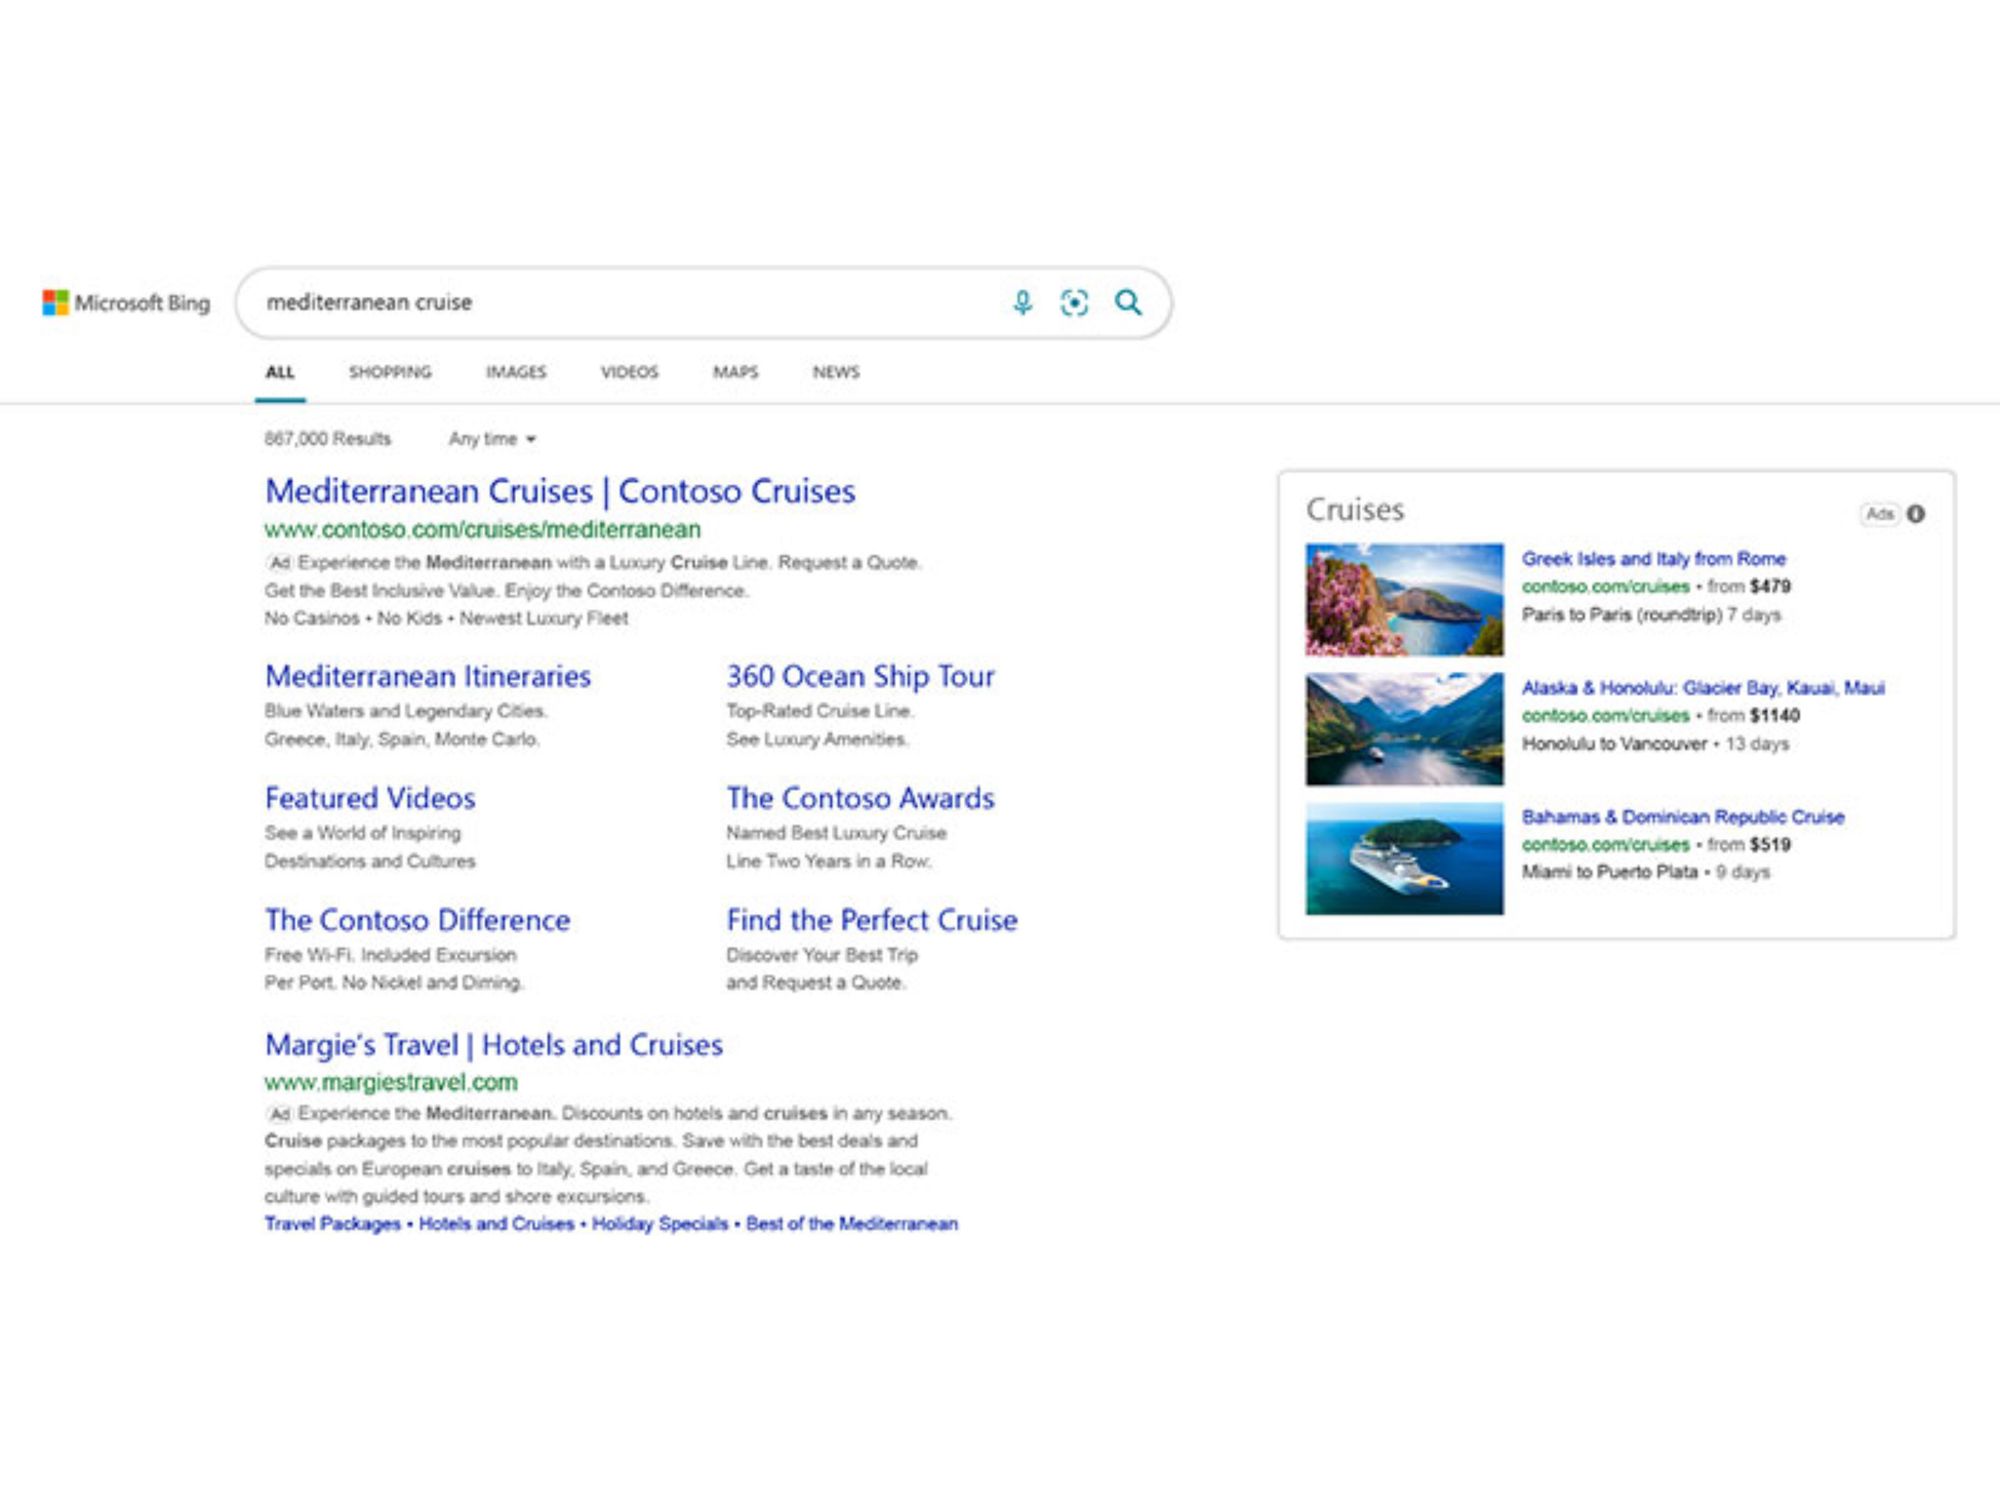
Task: Click contoso.com/cruises under Bahamas listing
Action: pos(1606,845)
